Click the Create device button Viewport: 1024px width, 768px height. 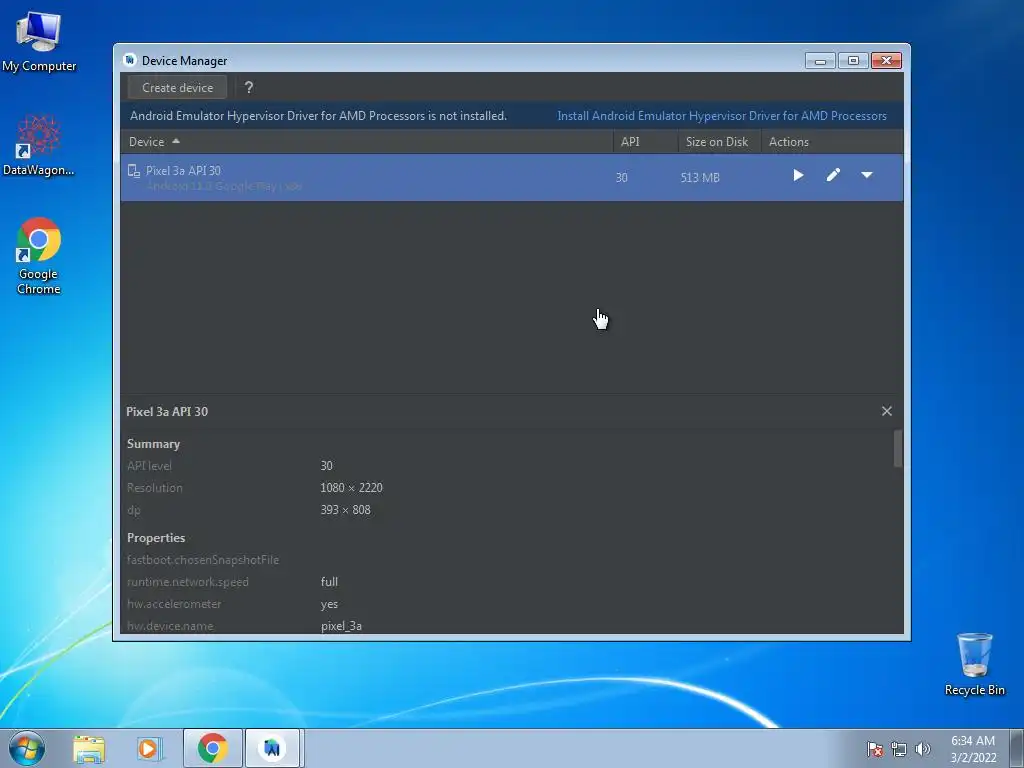[x=177, y=88]
